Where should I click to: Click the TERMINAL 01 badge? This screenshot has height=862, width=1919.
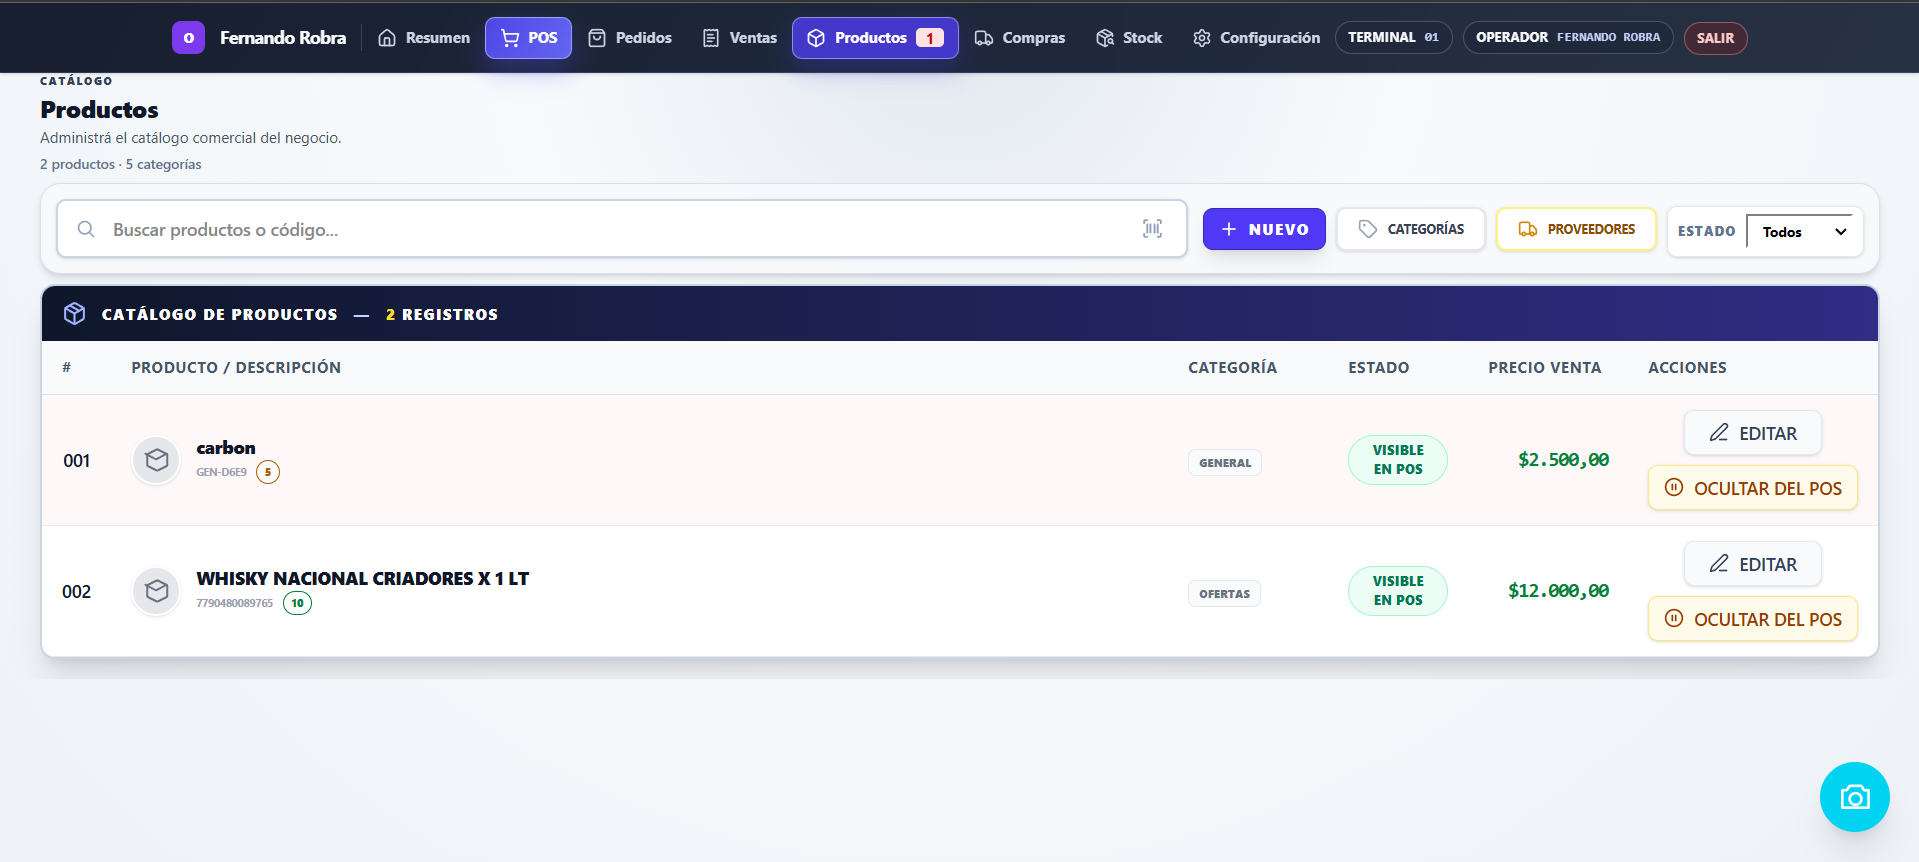point(1393,38)
